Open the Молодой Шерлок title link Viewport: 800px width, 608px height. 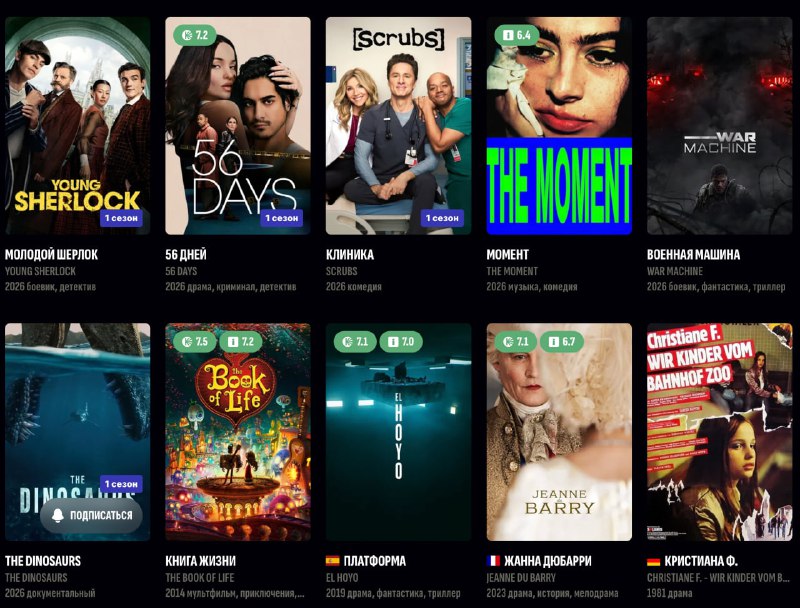(x=51, y=255)
